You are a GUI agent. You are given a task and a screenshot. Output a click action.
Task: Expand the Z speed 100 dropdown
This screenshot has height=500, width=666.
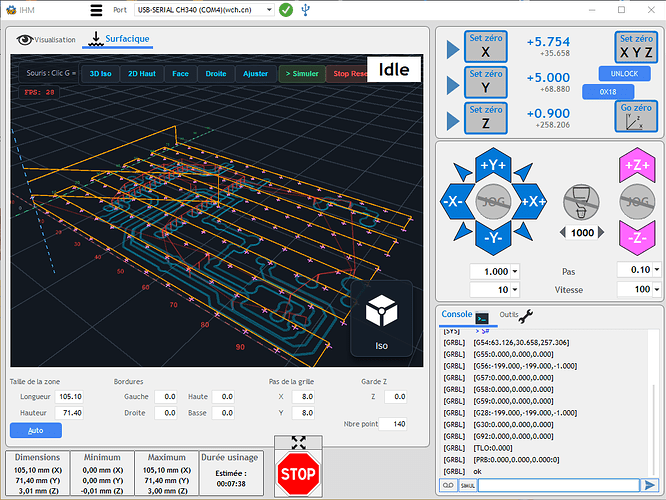tap(657, 289)
